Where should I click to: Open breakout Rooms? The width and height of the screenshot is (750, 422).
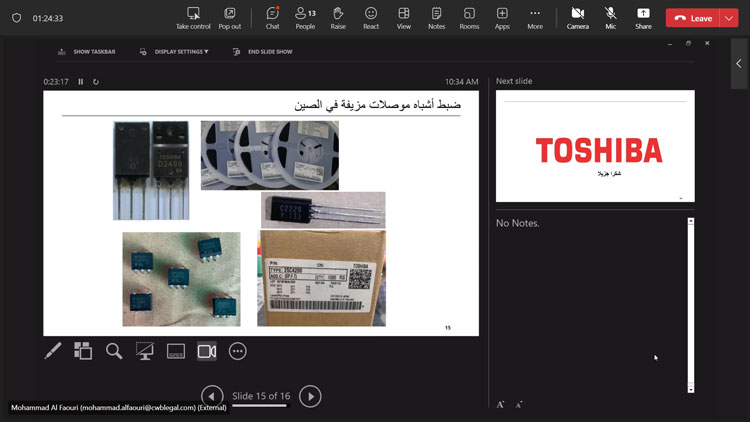[x=469, y=17]
